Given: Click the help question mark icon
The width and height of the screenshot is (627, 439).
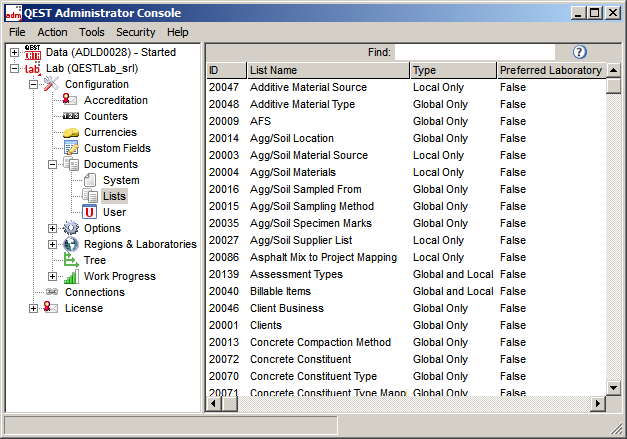Looking at the screenshot, I should 580,52.
